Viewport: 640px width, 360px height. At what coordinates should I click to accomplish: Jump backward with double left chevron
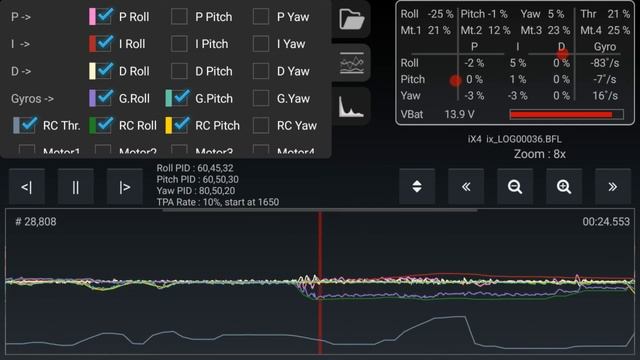coord(466,187)
